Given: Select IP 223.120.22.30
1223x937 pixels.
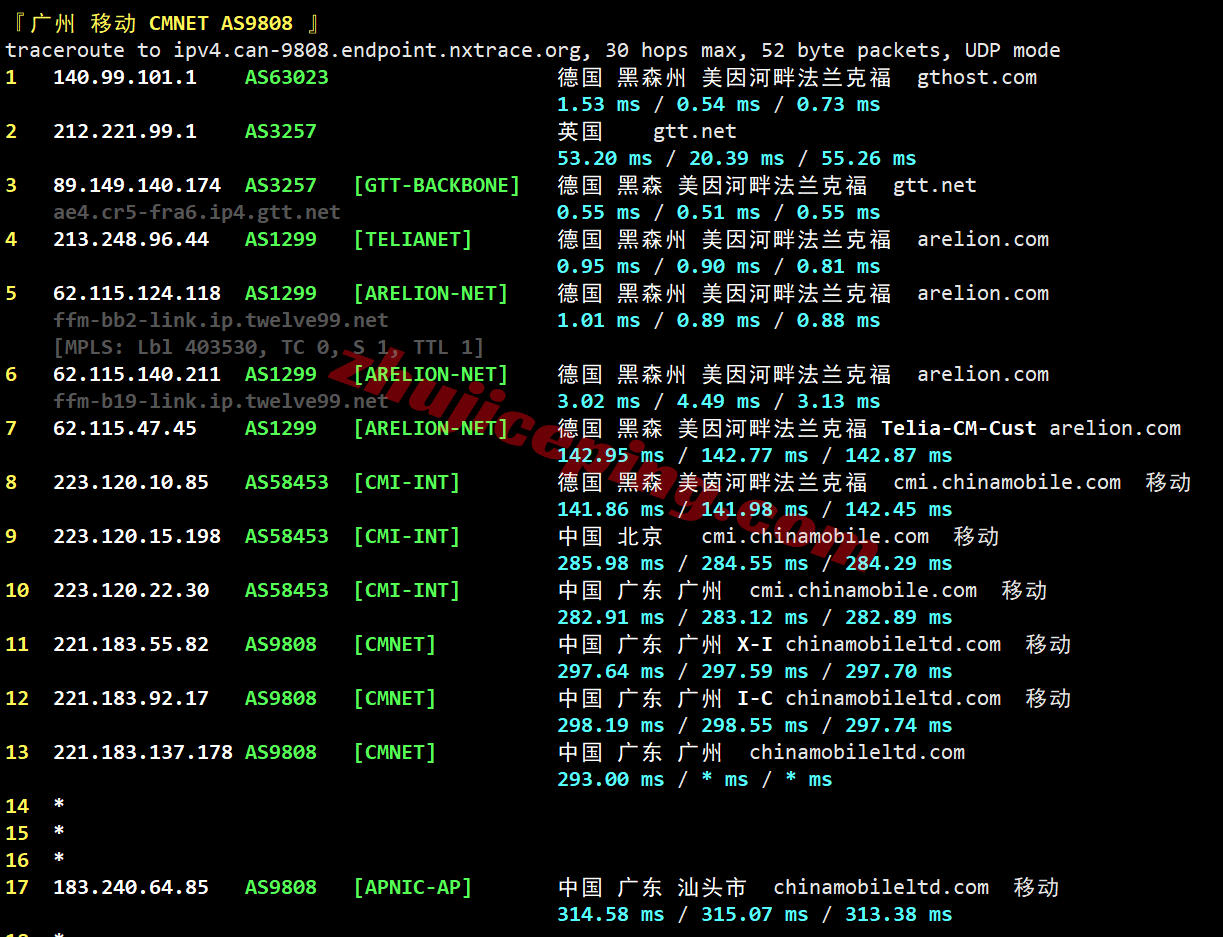Looking at the screenshot, I should click(x=131, y=590).
